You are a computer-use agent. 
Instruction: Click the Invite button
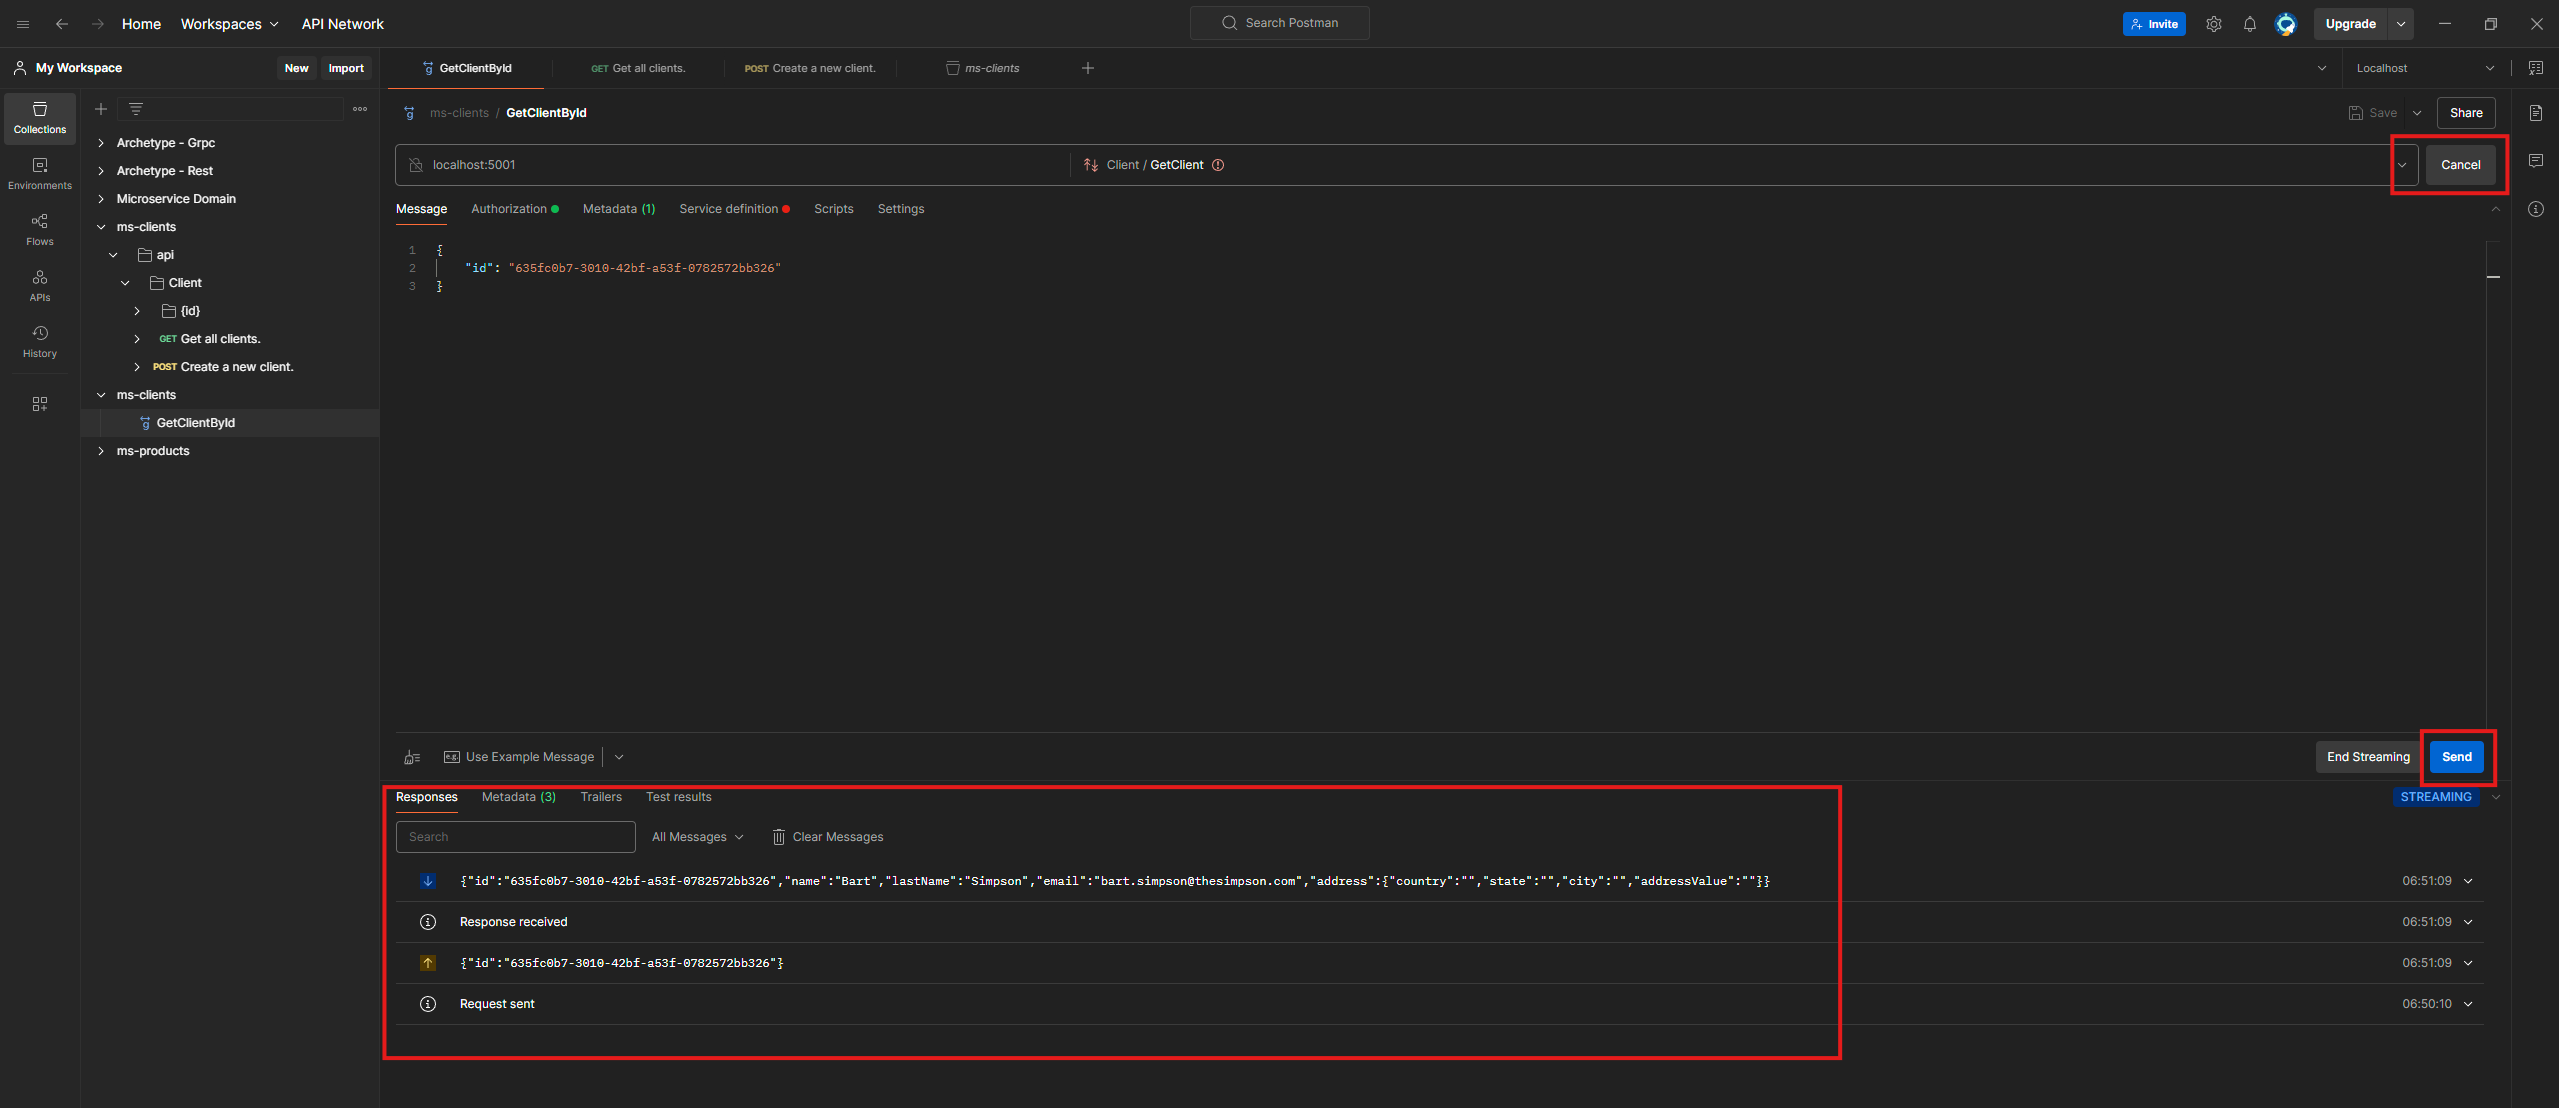(2154, 24)
